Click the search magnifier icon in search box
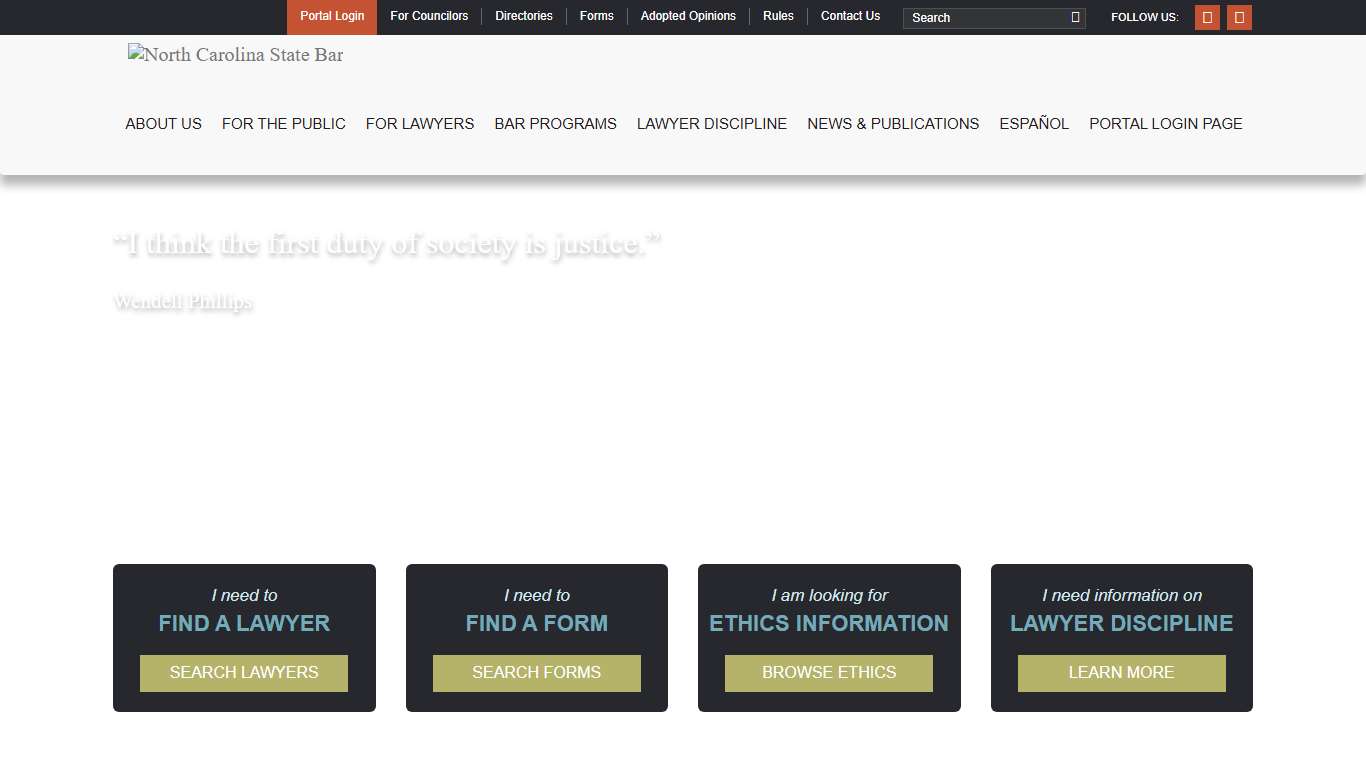 click(x=1075, y=18)
